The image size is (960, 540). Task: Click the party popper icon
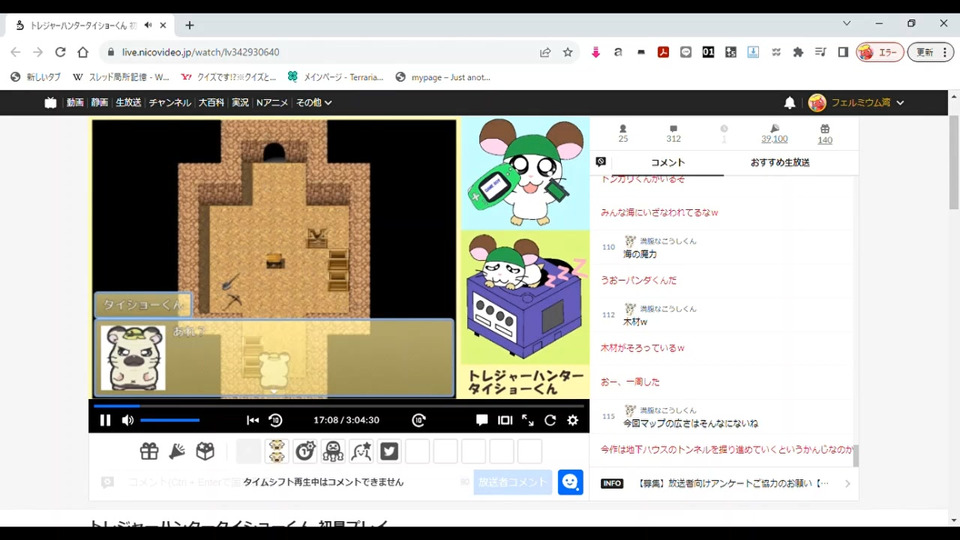[177, 451]
